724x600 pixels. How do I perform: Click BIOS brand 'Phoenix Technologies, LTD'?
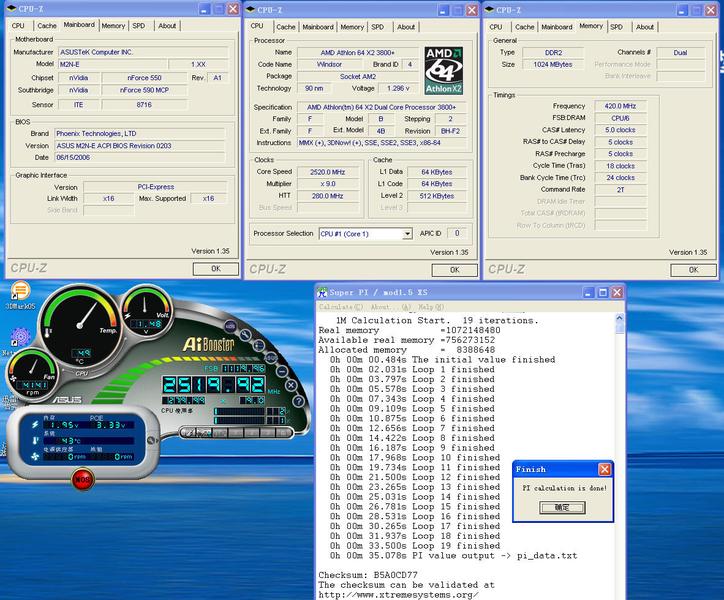pyautogui.click(x=139, y=133)
